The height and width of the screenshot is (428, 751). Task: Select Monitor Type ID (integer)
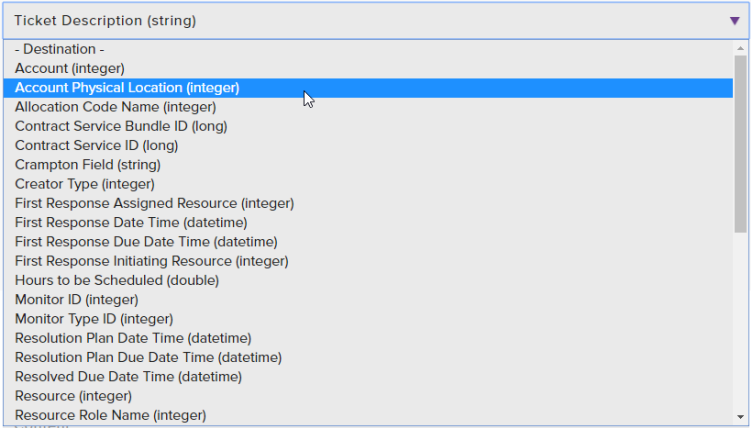click(94, 319)
